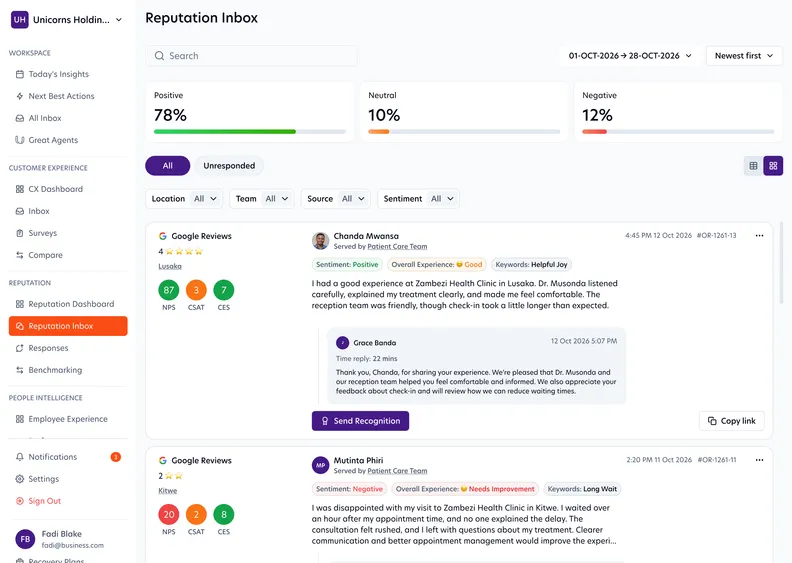Screen dimensions: 792x563
Task: Click the Negative 12% progress bar
Action: click(x=678, y=132)
